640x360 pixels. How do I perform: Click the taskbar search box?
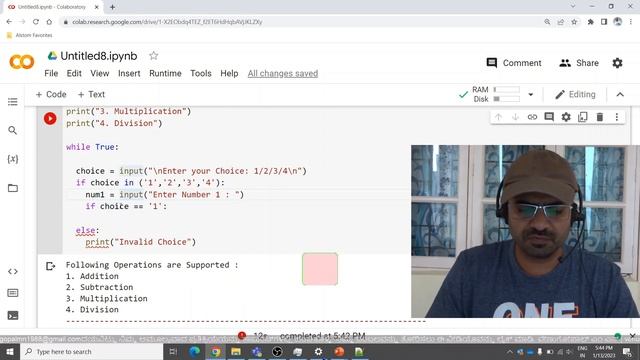click(91, 351)
